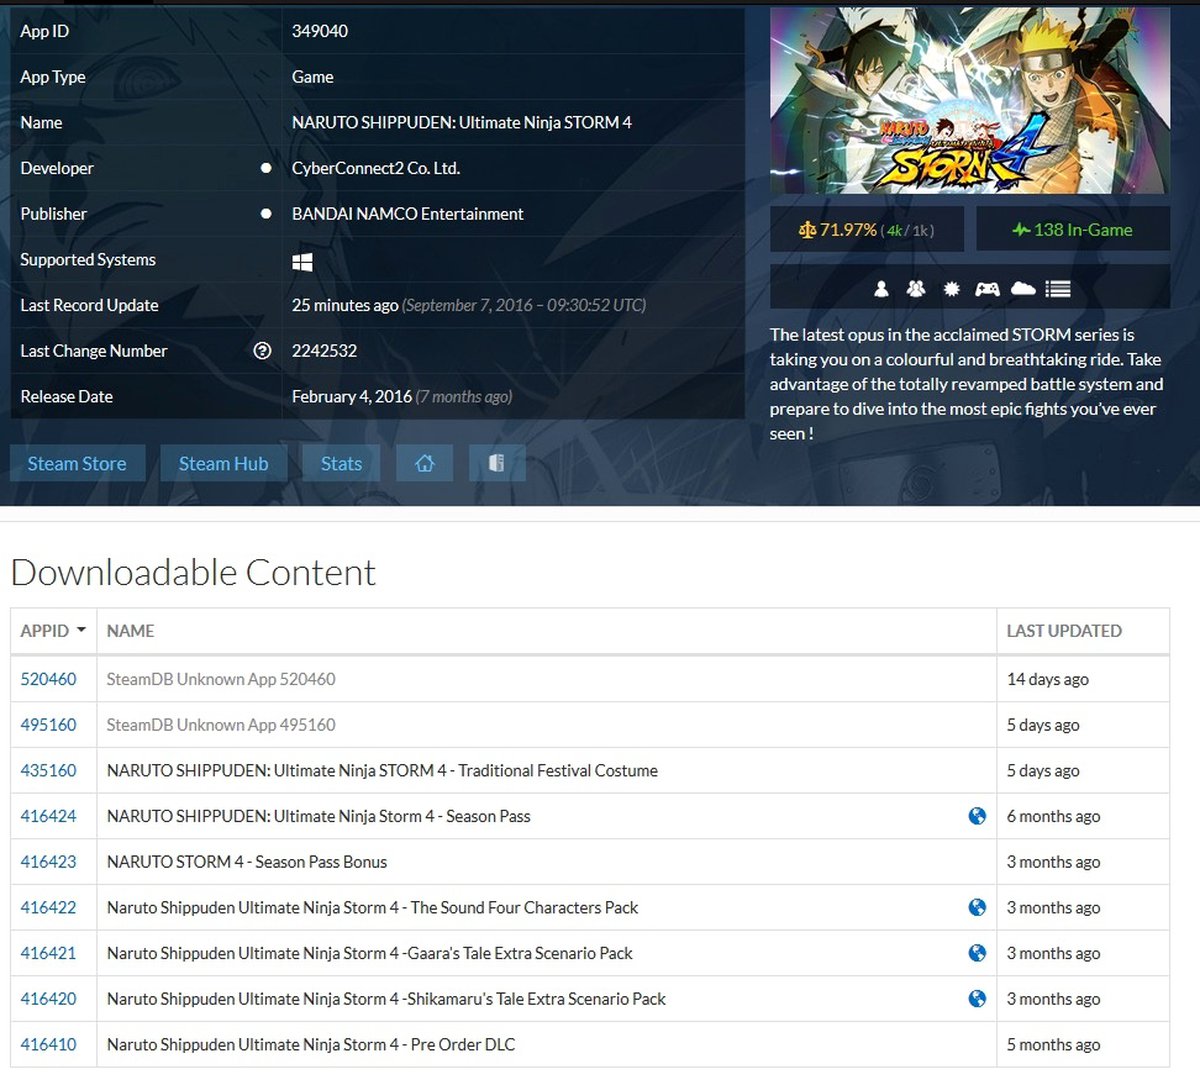Sort by the LAST UPDATED column header

click(1063, 631)
